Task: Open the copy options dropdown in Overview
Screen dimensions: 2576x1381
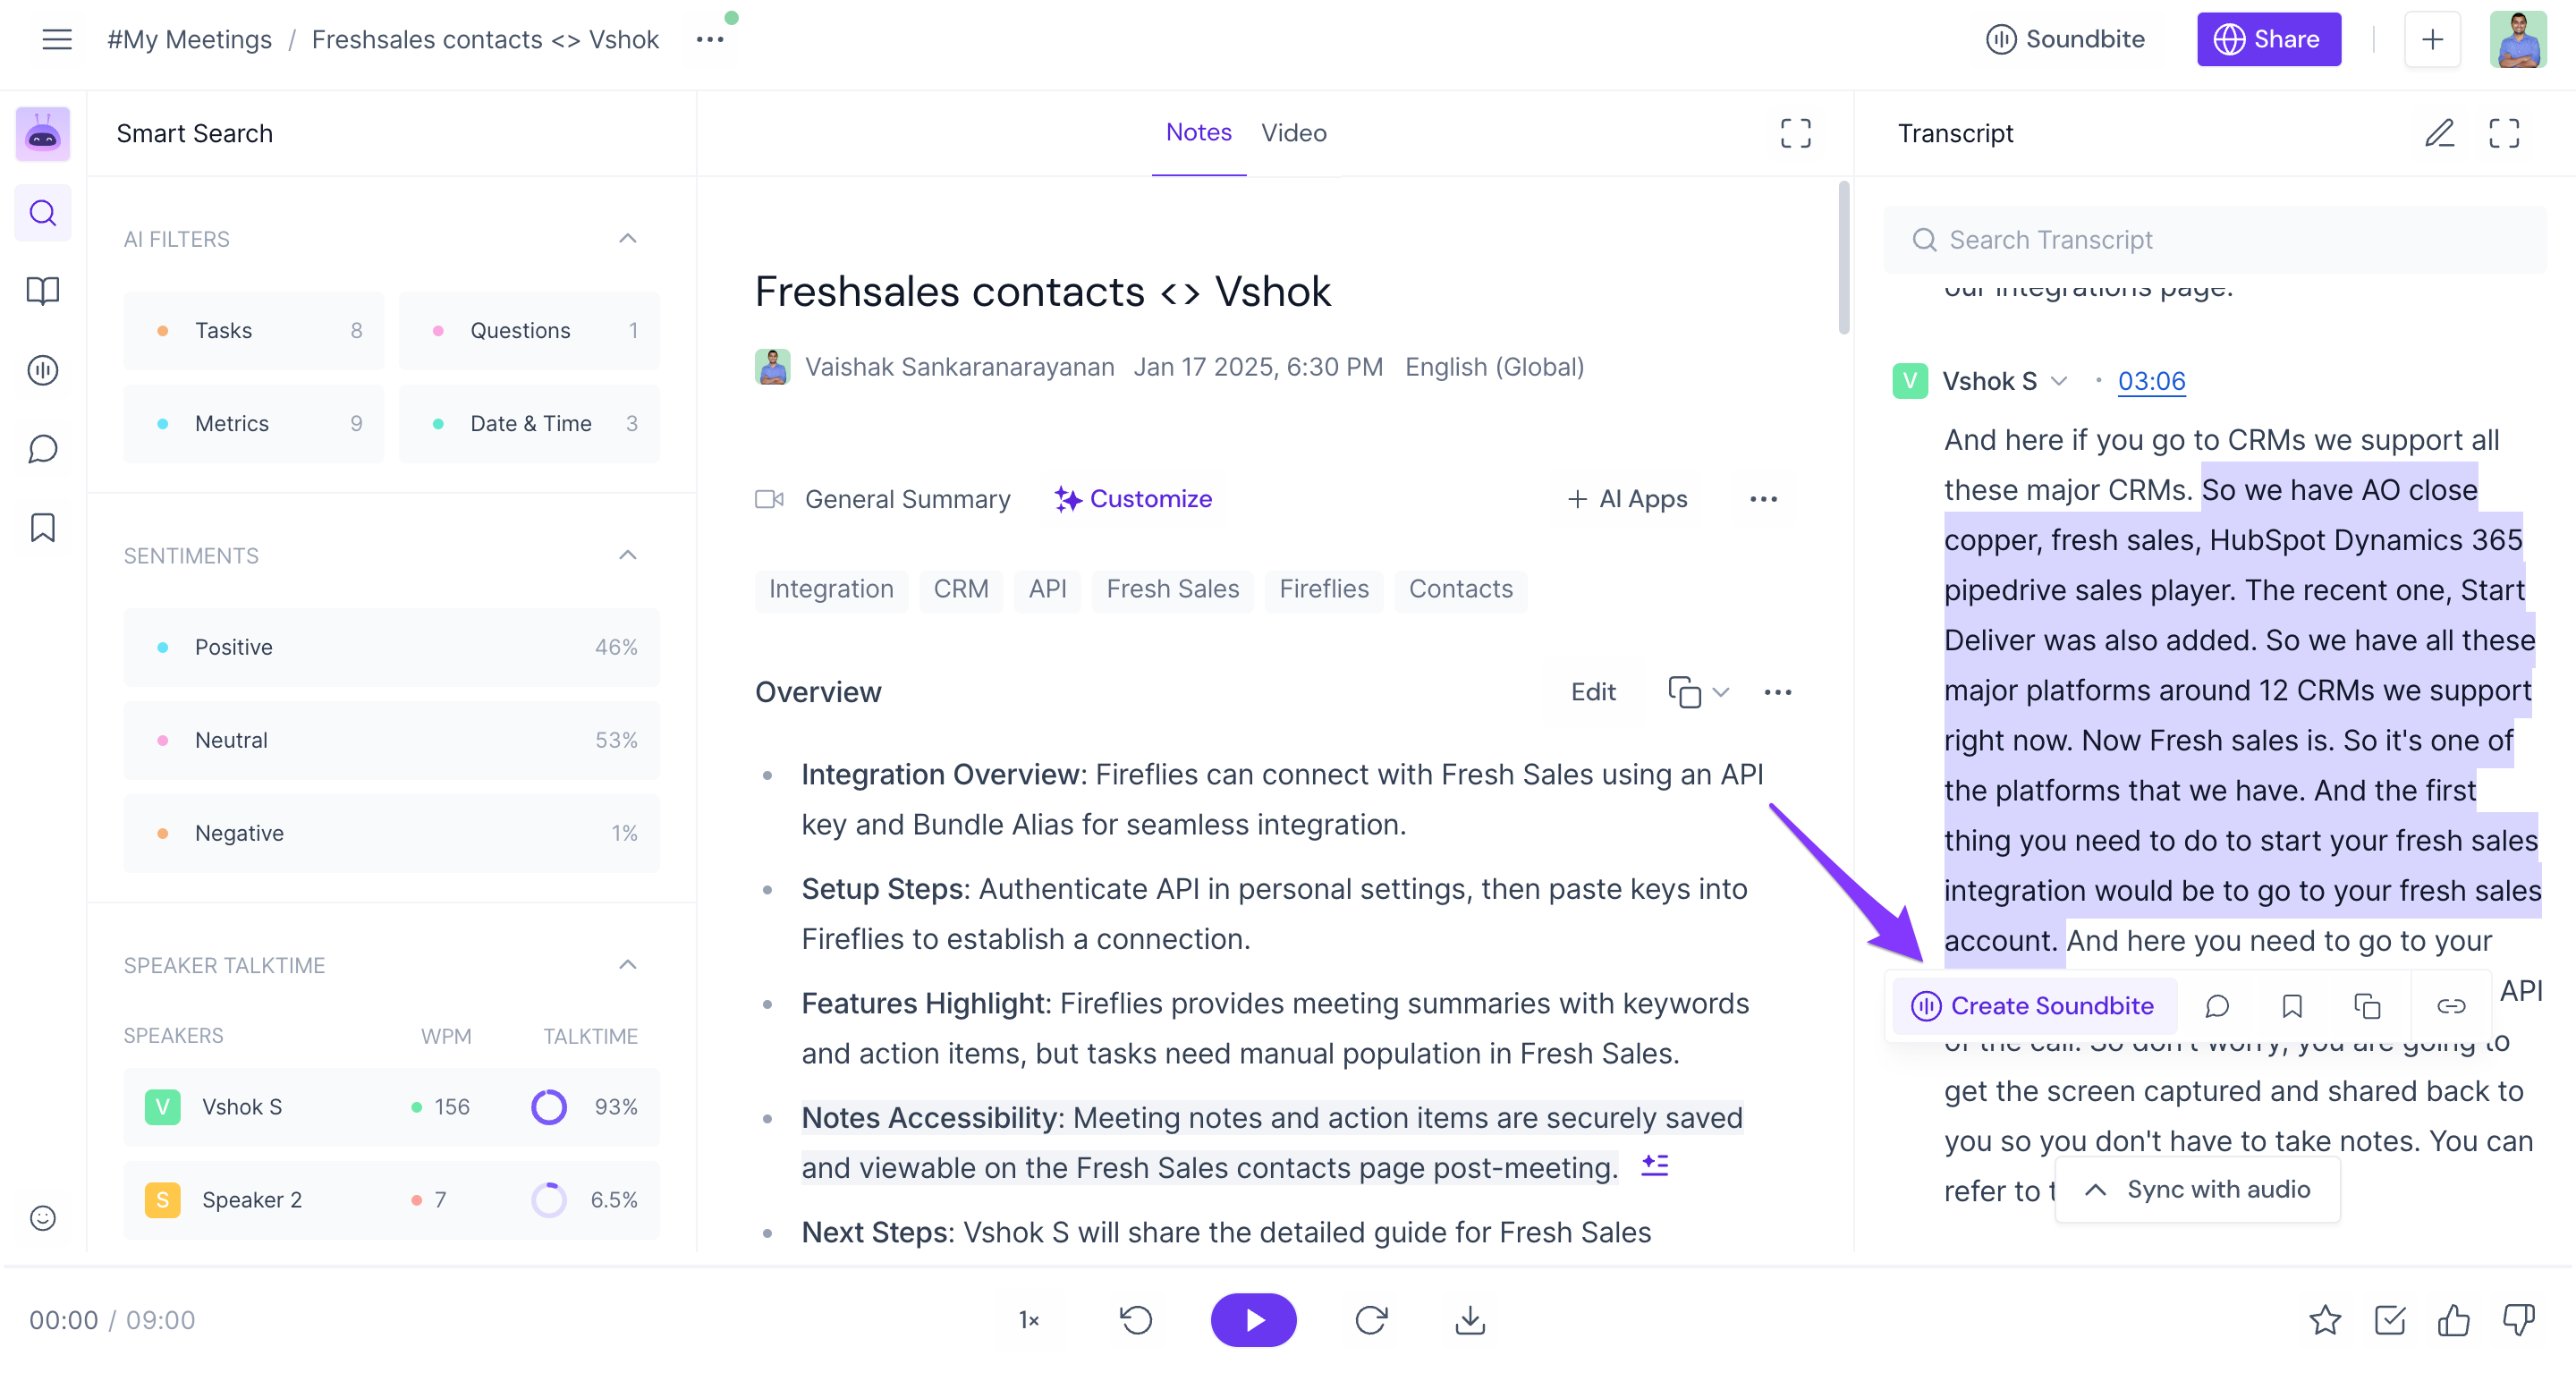Action: [1719, 692]
